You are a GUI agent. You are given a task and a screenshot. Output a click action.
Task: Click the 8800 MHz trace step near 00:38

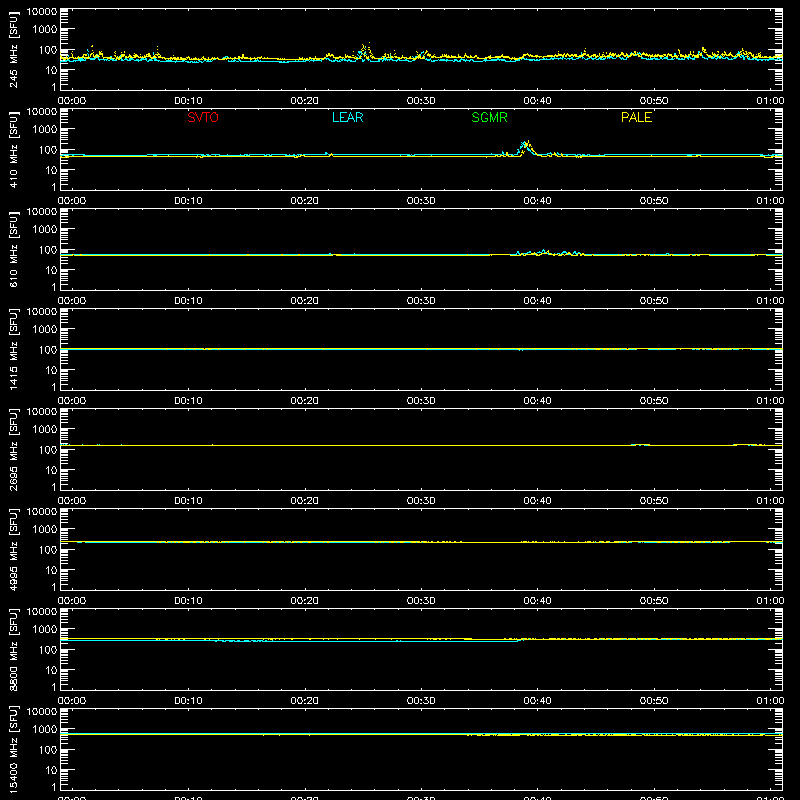[x=519, y=640]
